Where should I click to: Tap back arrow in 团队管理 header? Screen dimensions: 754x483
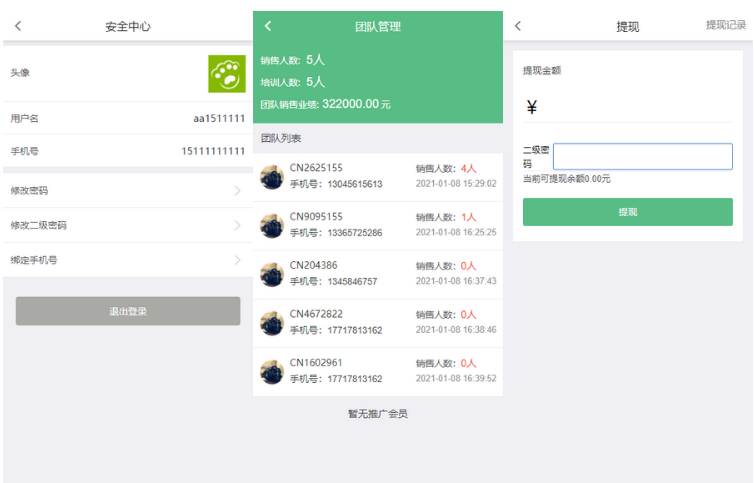[x=268, y=26]
